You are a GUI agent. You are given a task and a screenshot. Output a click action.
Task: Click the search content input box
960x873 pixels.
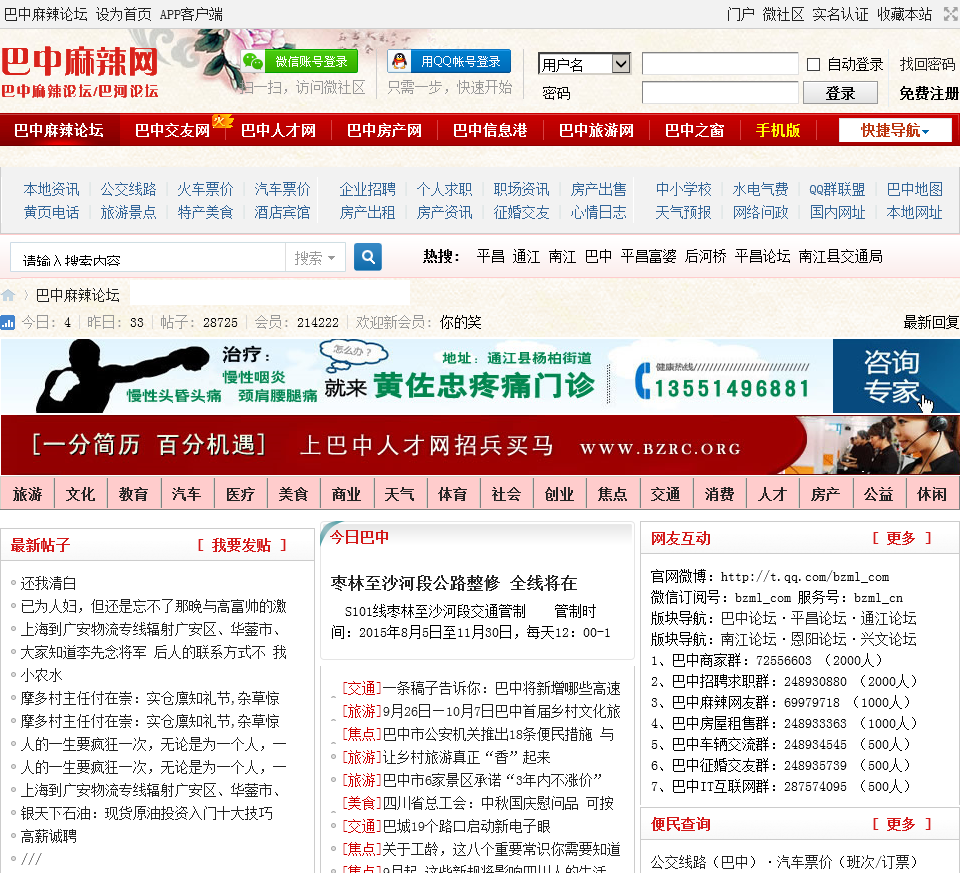[148, 258]
